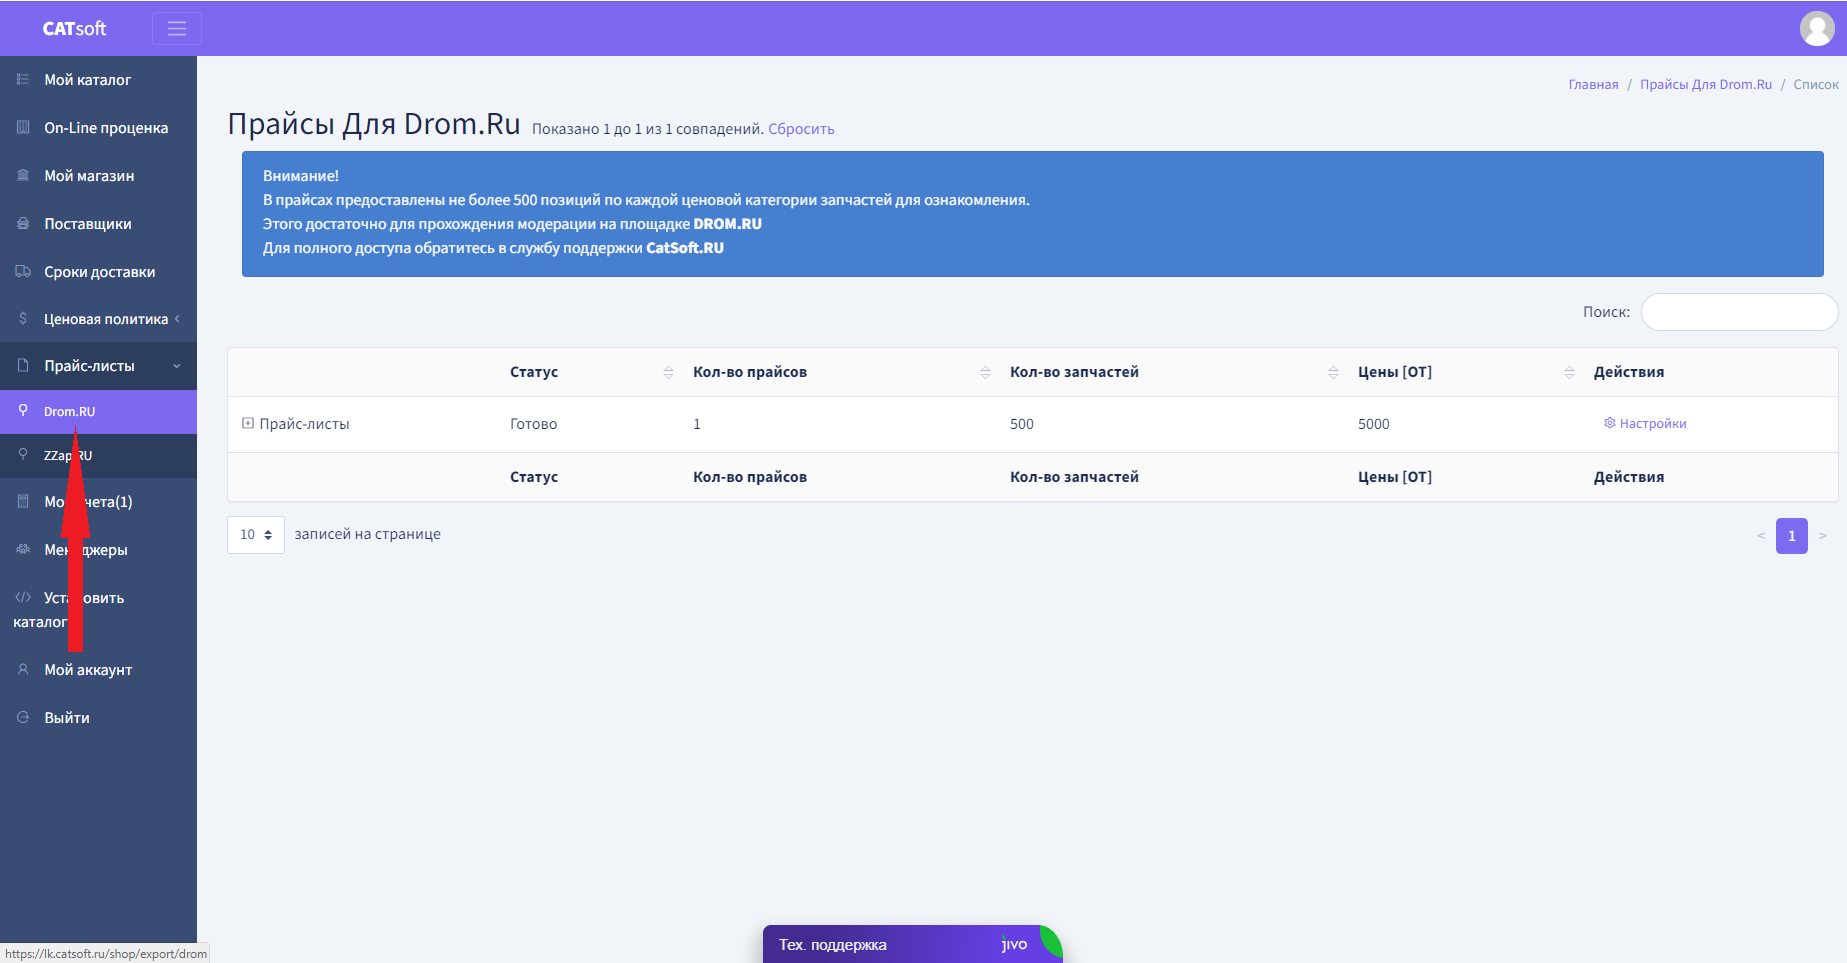Click the CATsoft logo

(x=74, y=29)
